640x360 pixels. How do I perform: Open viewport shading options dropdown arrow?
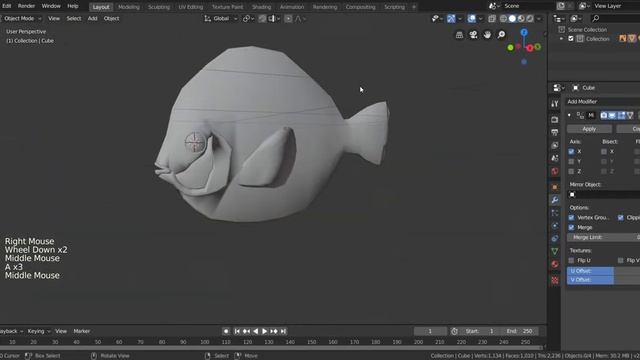tap(539, 18)
